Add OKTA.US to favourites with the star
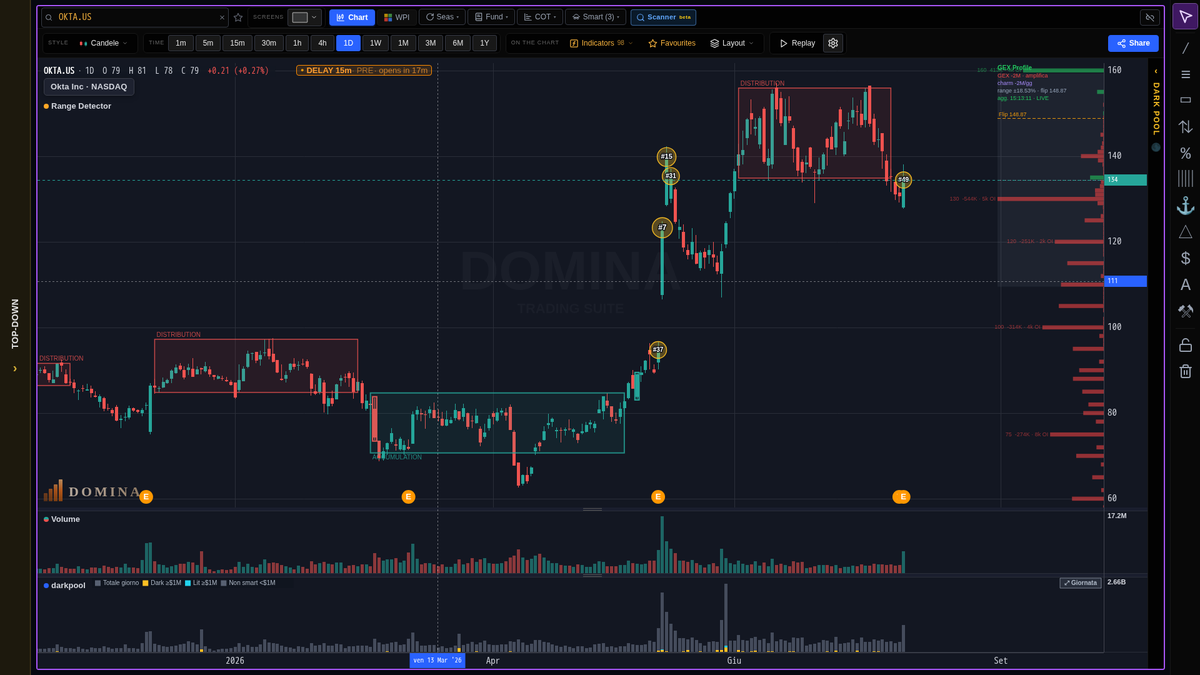The image size is (1200, 675). [x=238, y=17]
